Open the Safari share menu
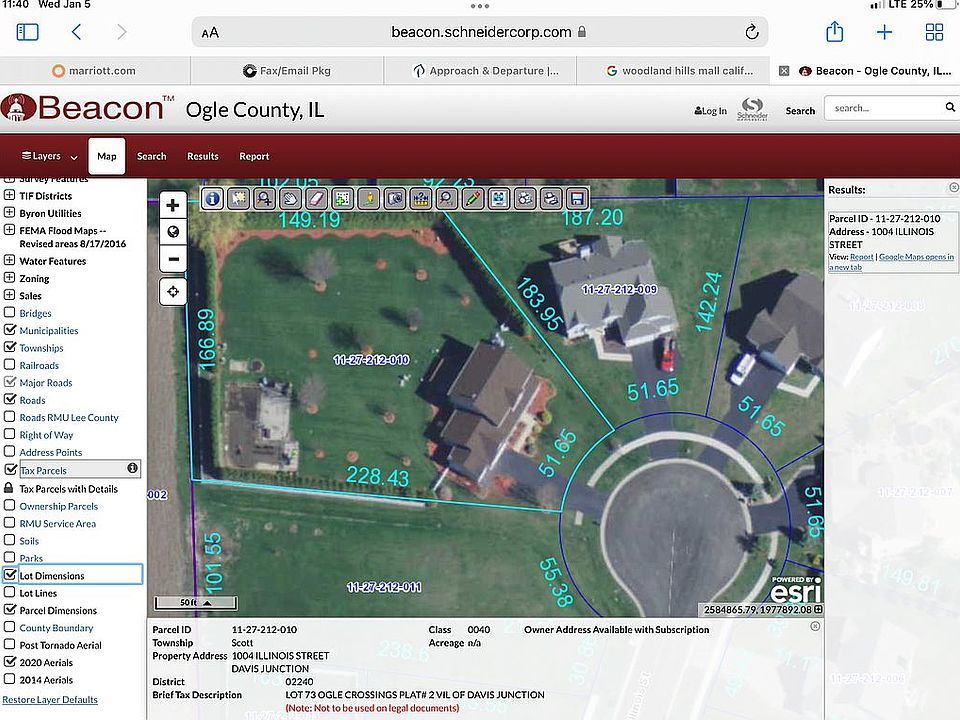The height and width of the screenshot is (720, 960). point(834,31)
